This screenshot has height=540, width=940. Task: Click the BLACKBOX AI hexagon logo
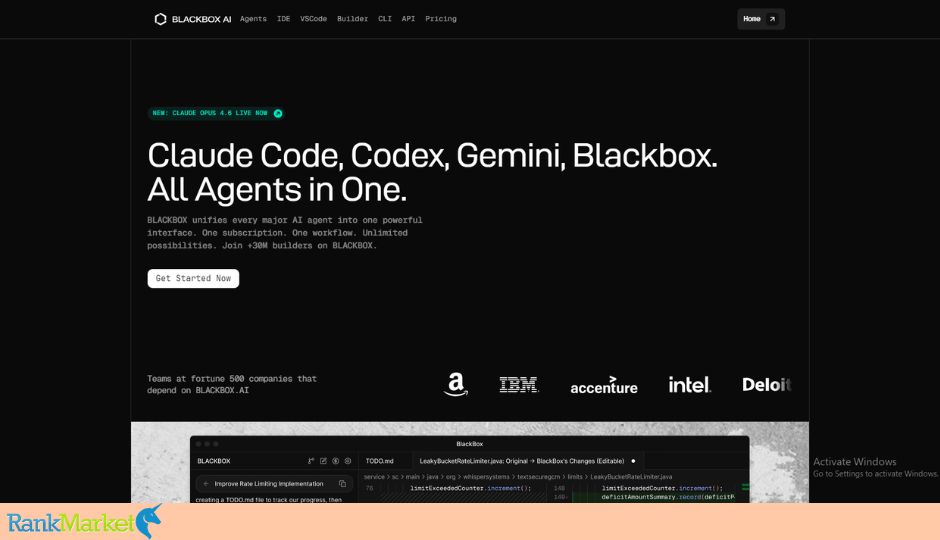tap(160, 19)
